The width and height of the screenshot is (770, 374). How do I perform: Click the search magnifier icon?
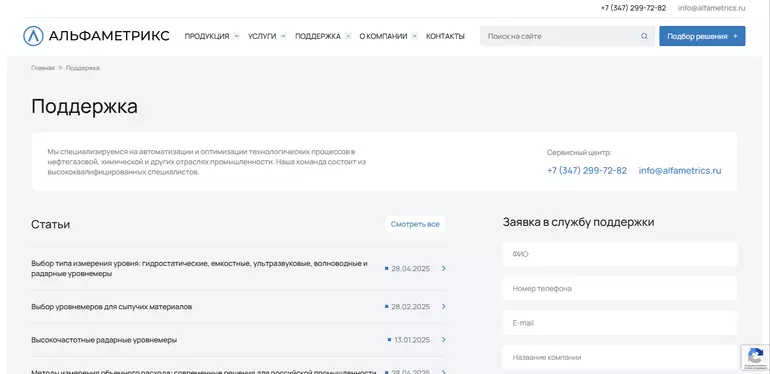tap(644, 36)
